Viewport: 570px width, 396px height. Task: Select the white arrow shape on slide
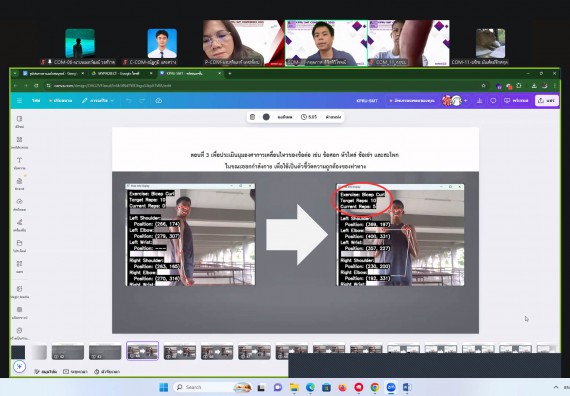[297, 235]
